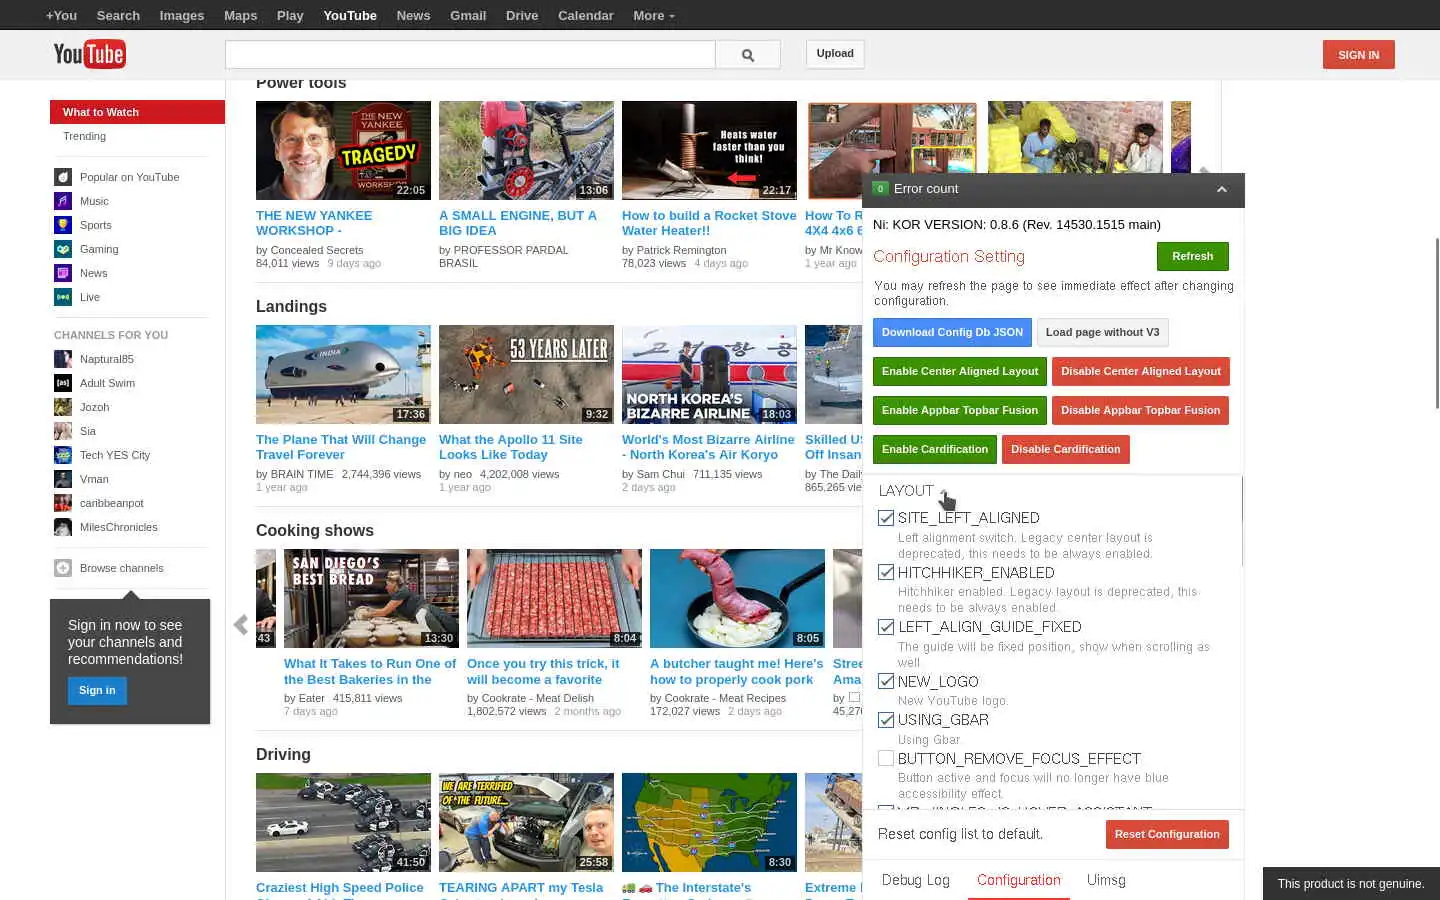Open Maps from the top bar
The width and height of the screenshot is (1440, 900).
pos(240,15)
